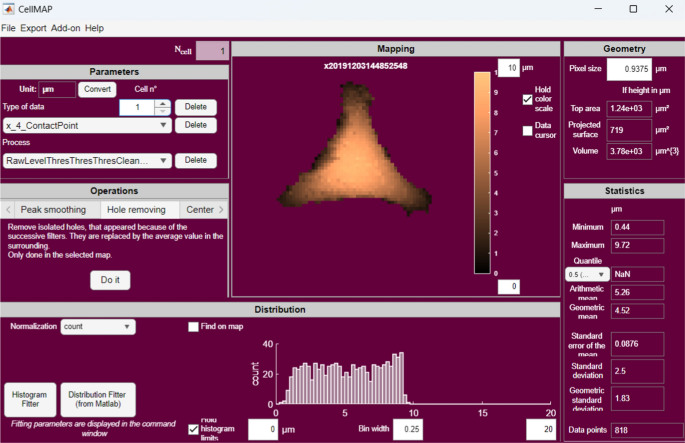Check the Find on map option
685x443 pixels.
(194, 326)
